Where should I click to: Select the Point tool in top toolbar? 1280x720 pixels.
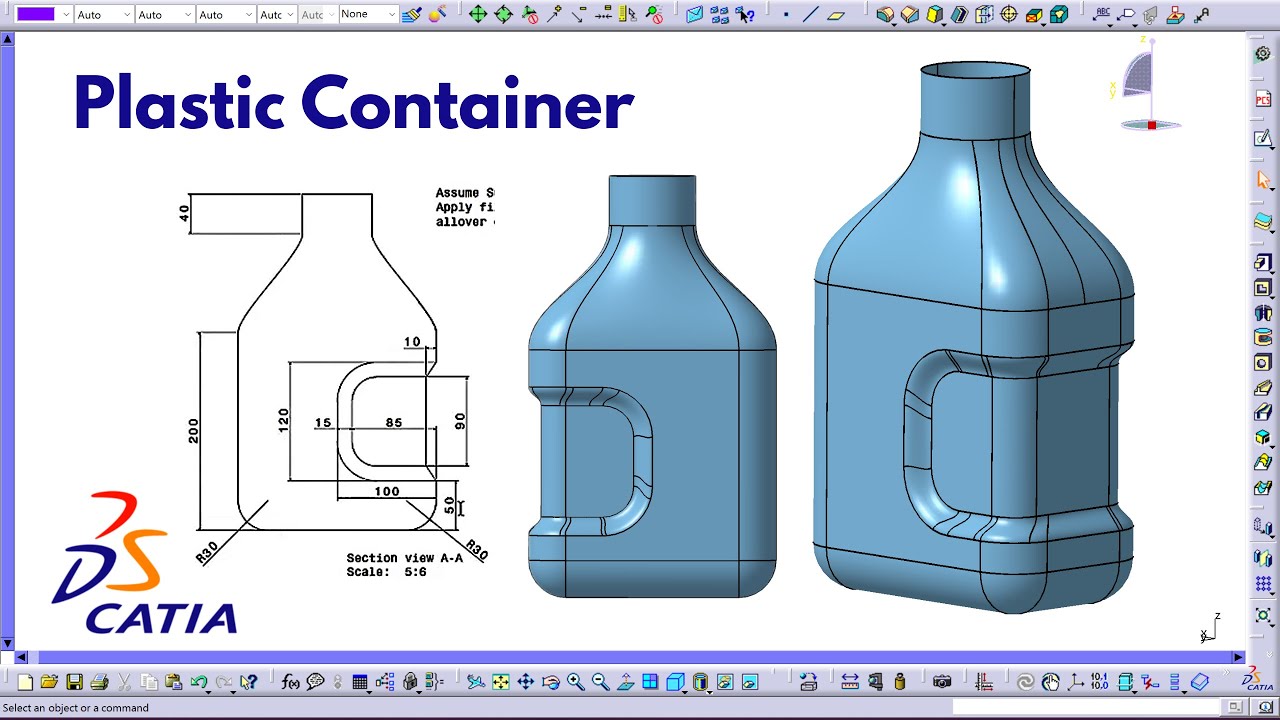786,15
